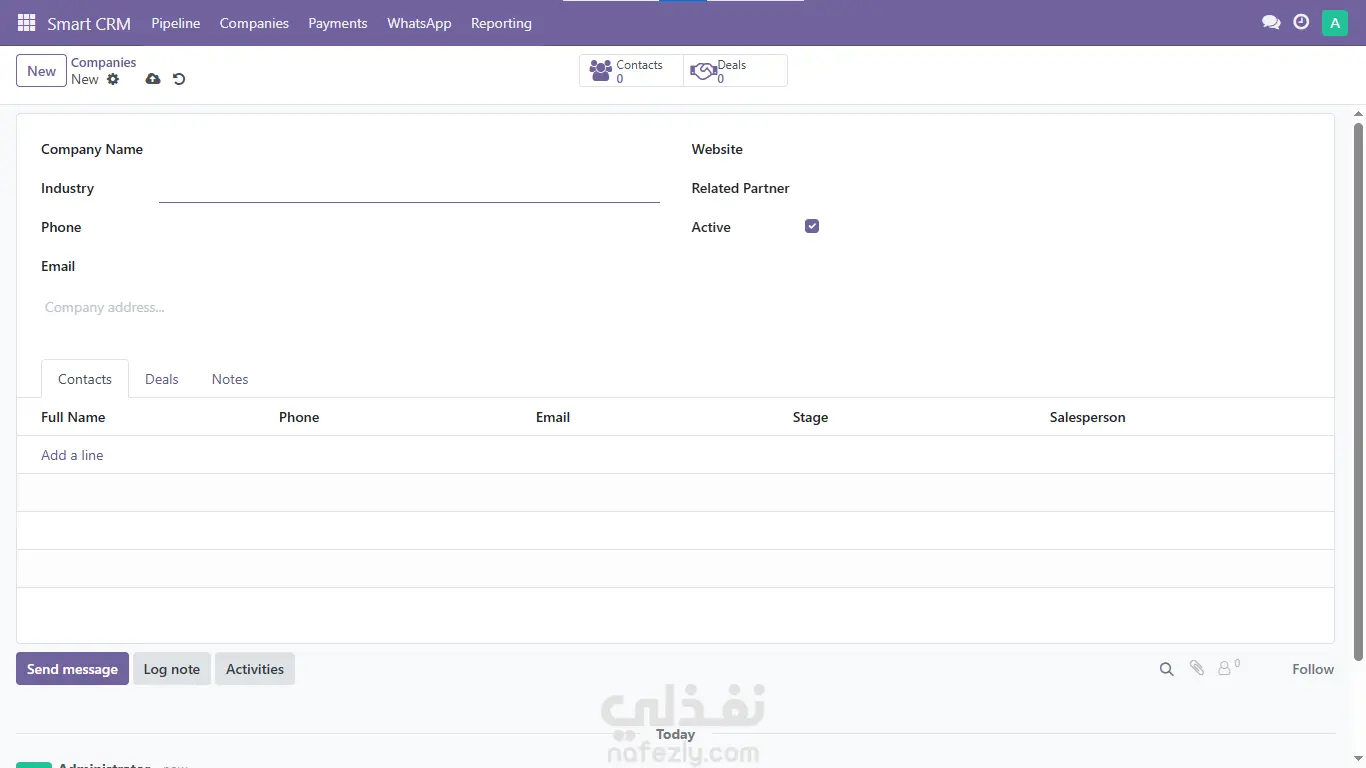The image size is (1366, 768).
Task: Open the user avatar menu
Action: 1335,23
